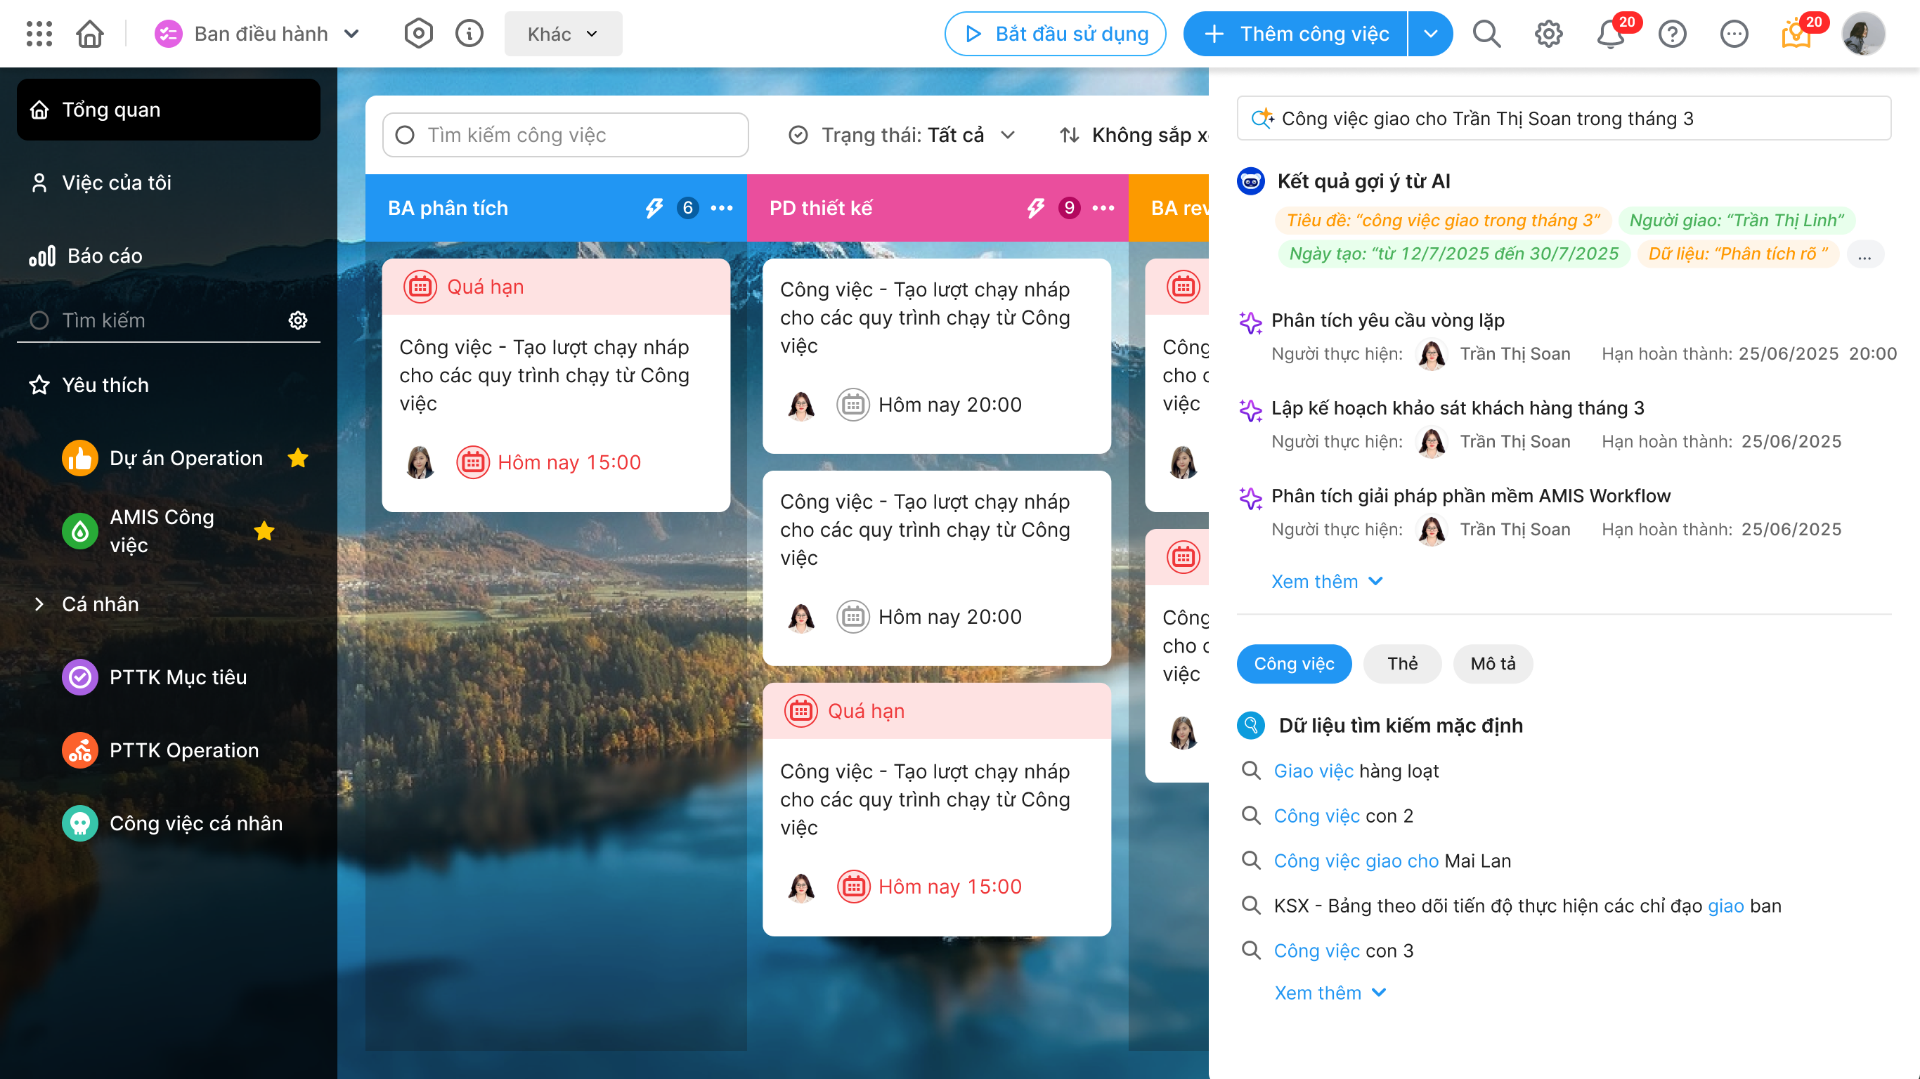The width and height of the screenshot is (1920, 1079).
Task: Click the lightning icon on BA phân tích column
Action: (654, 208)
